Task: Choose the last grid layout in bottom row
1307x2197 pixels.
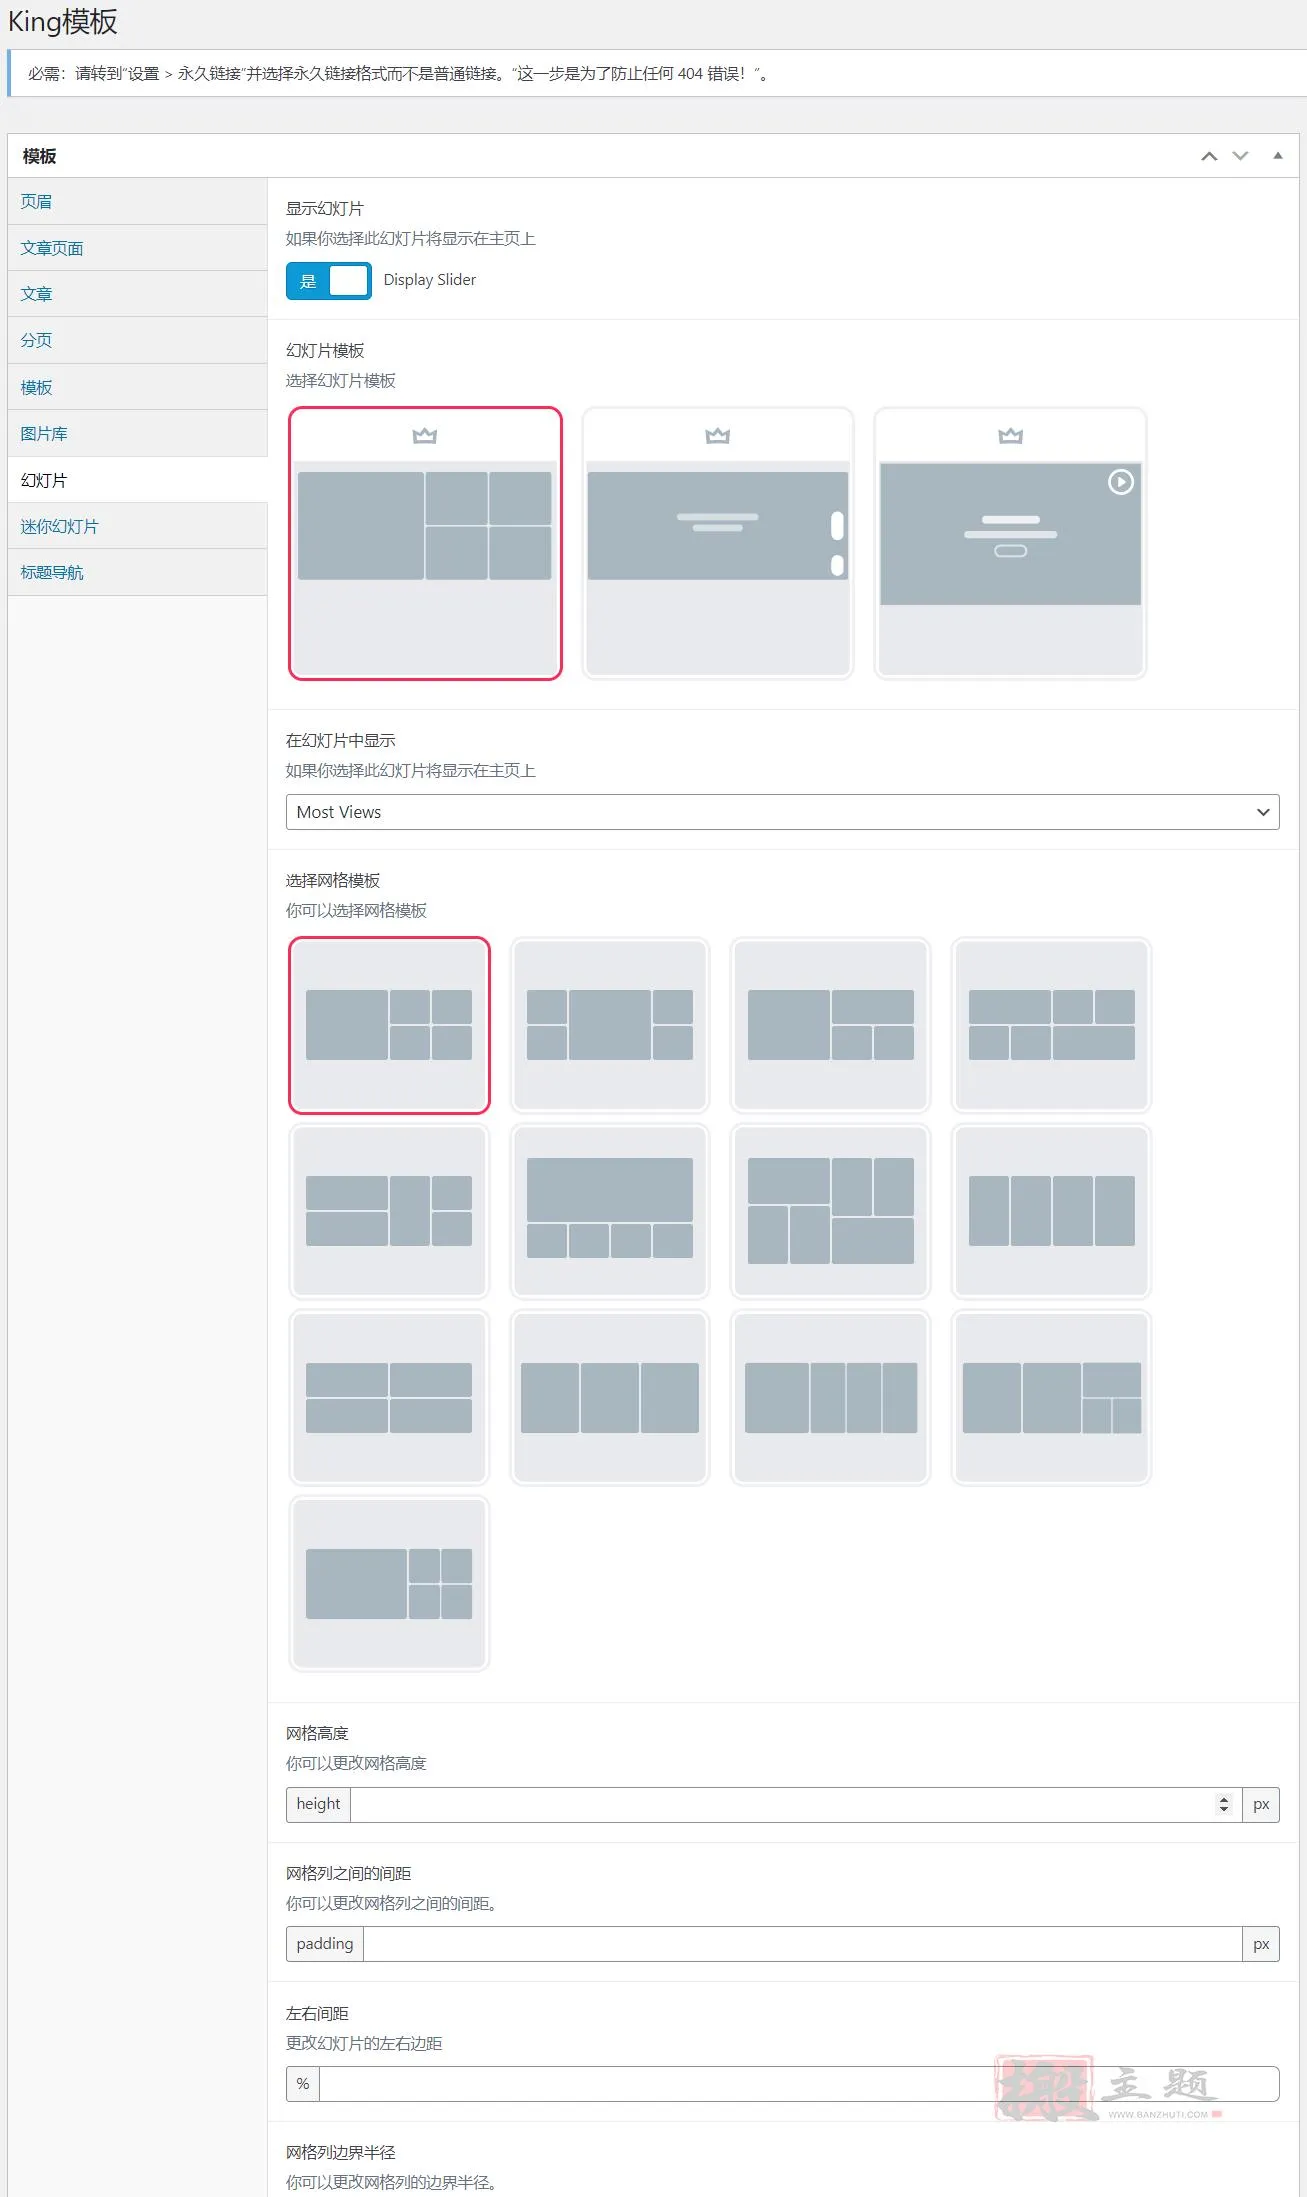Action: [389, 1583]
